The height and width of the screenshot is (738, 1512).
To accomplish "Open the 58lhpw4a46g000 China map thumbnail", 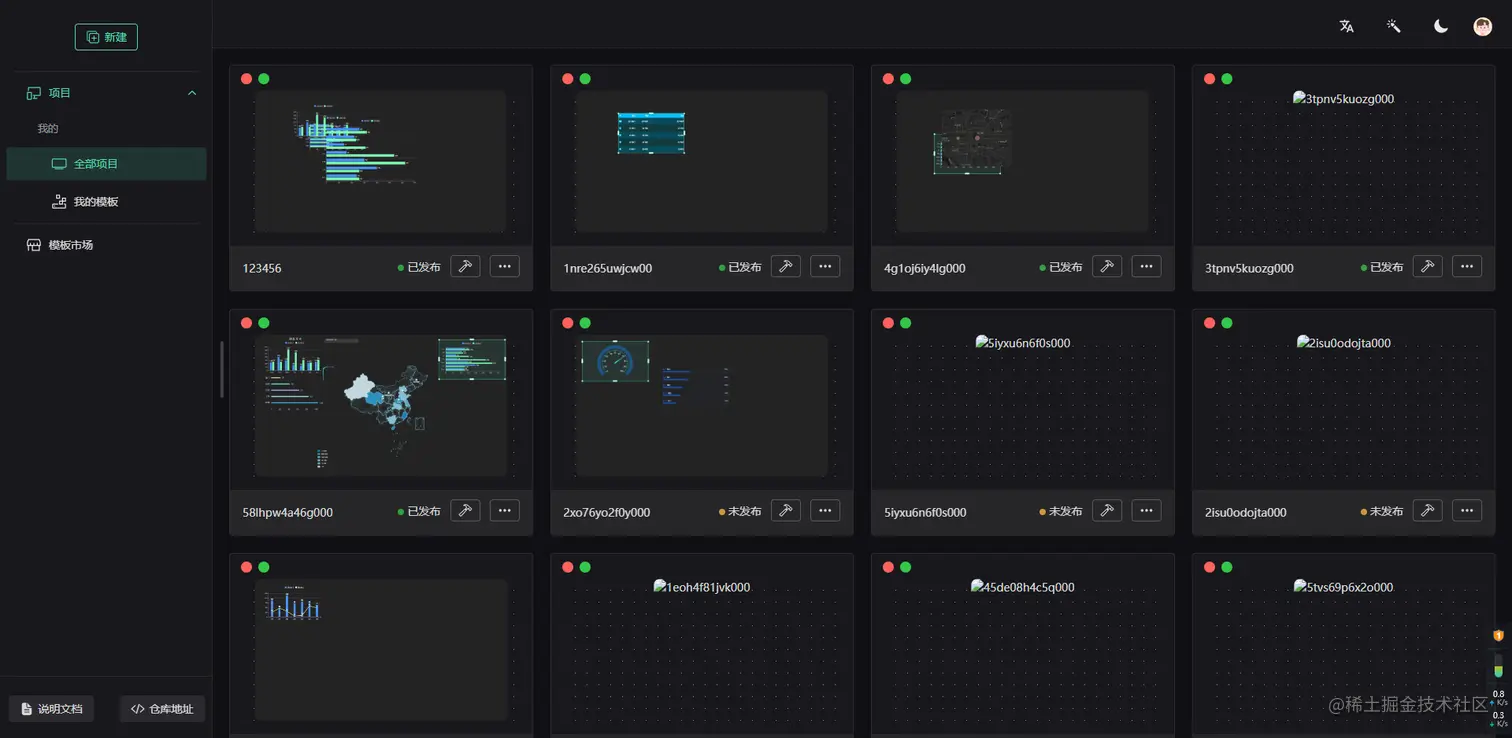I will (381, 406).
